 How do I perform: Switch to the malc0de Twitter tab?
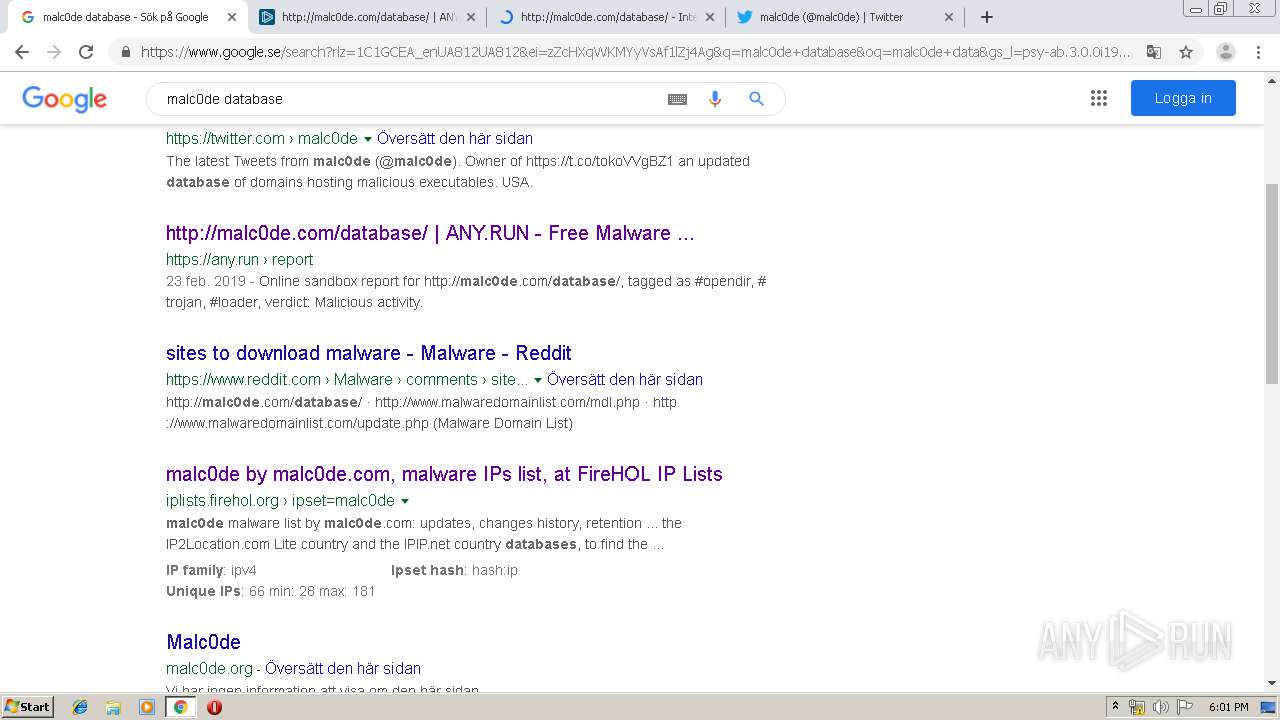coord(843,17)
